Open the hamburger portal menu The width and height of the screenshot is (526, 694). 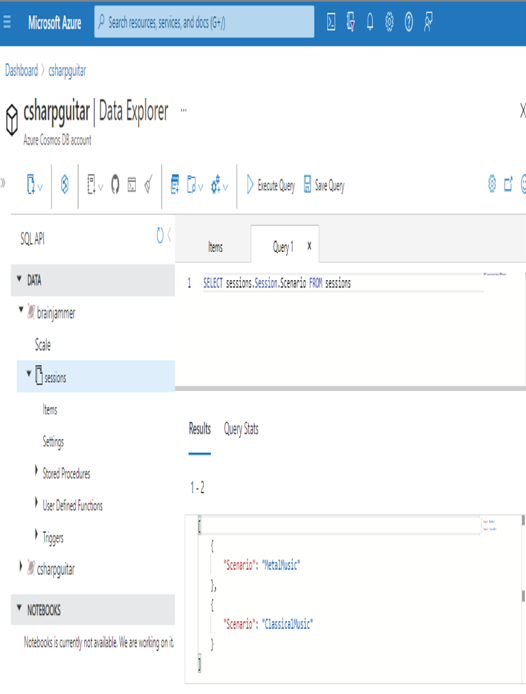(x=7, y=22)
